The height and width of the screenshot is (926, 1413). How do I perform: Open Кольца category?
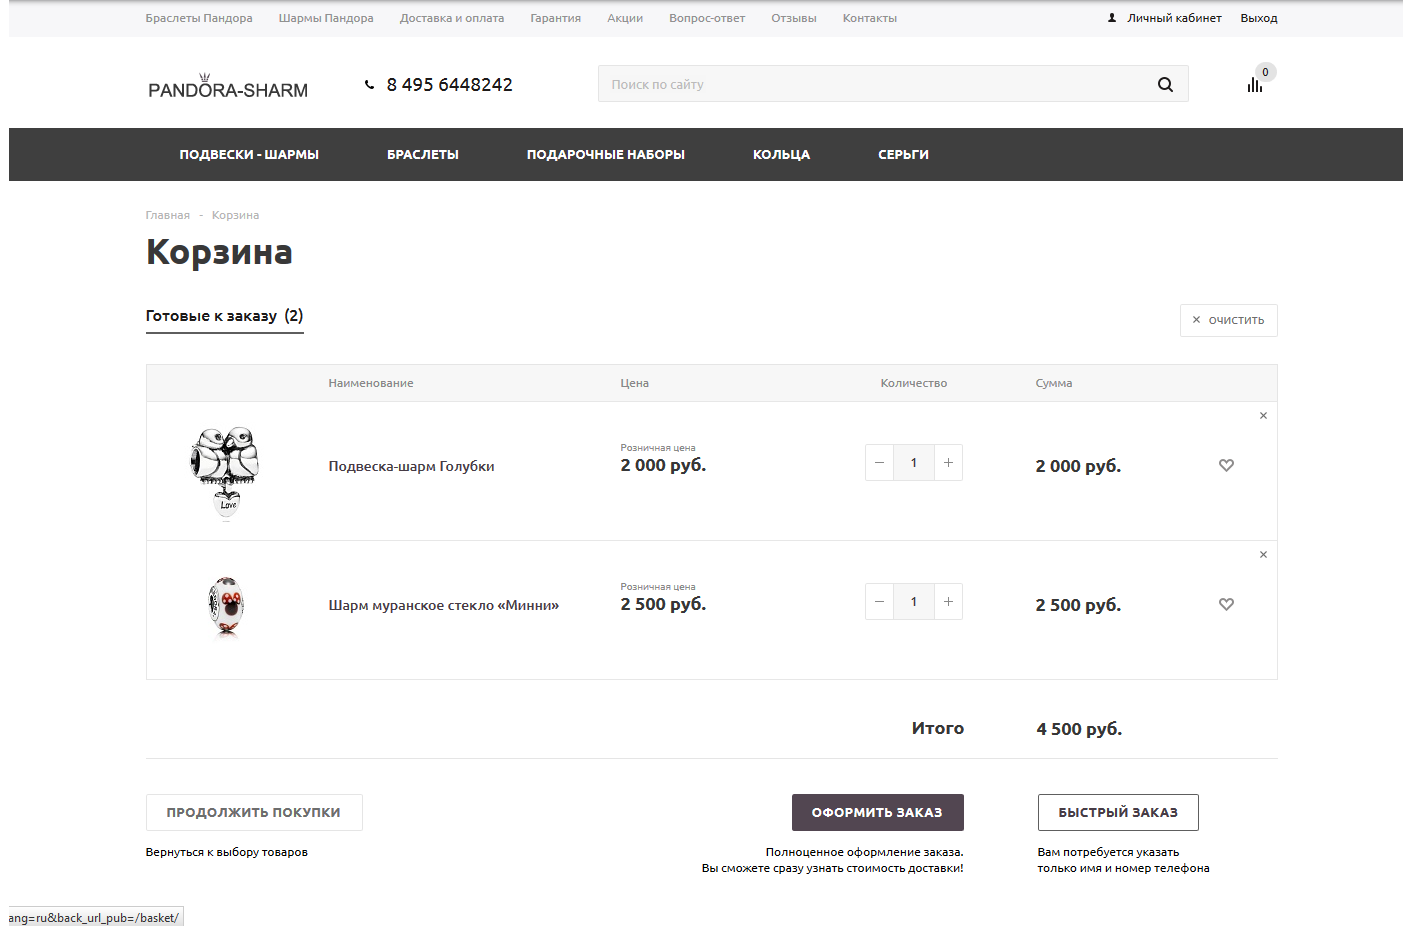click(x=782, y=155)
